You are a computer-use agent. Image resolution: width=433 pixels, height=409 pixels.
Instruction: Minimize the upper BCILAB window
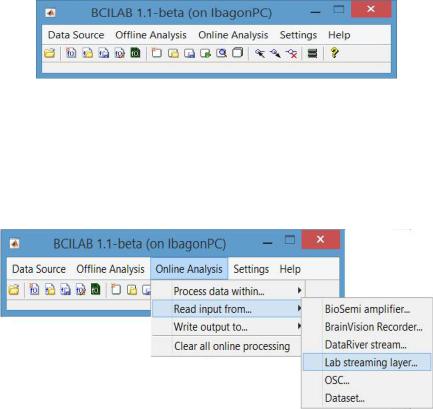pos(315,12)
